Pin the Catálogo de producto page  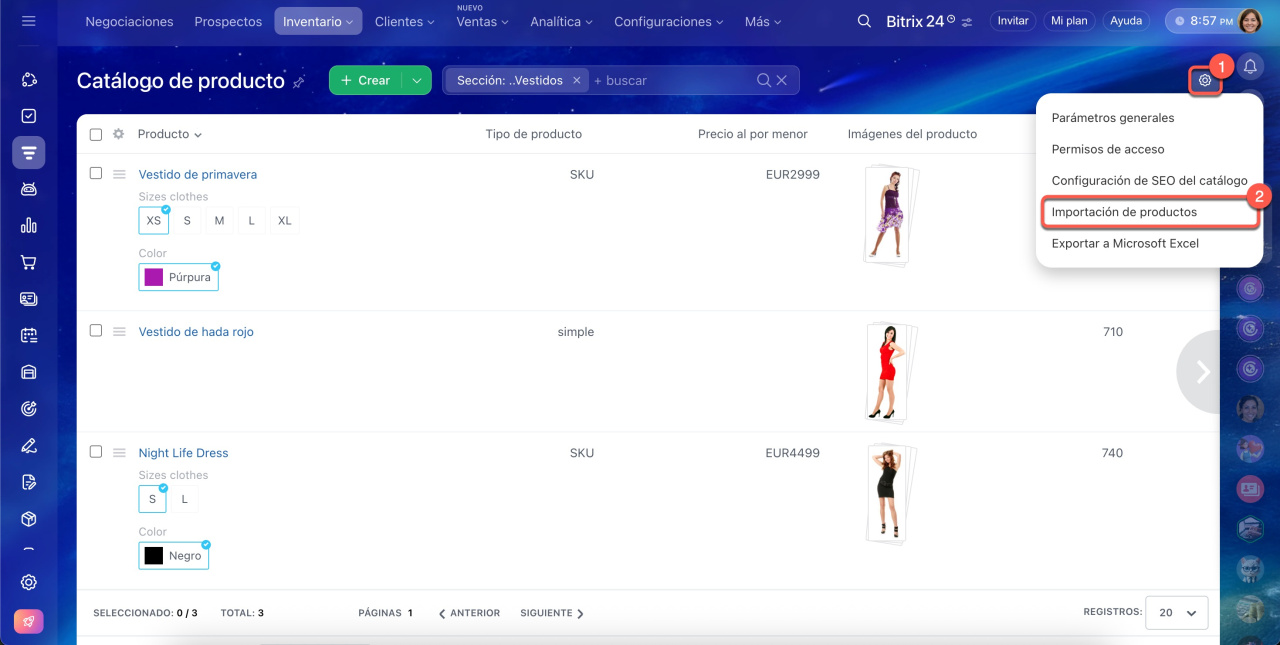pos(299,82)
